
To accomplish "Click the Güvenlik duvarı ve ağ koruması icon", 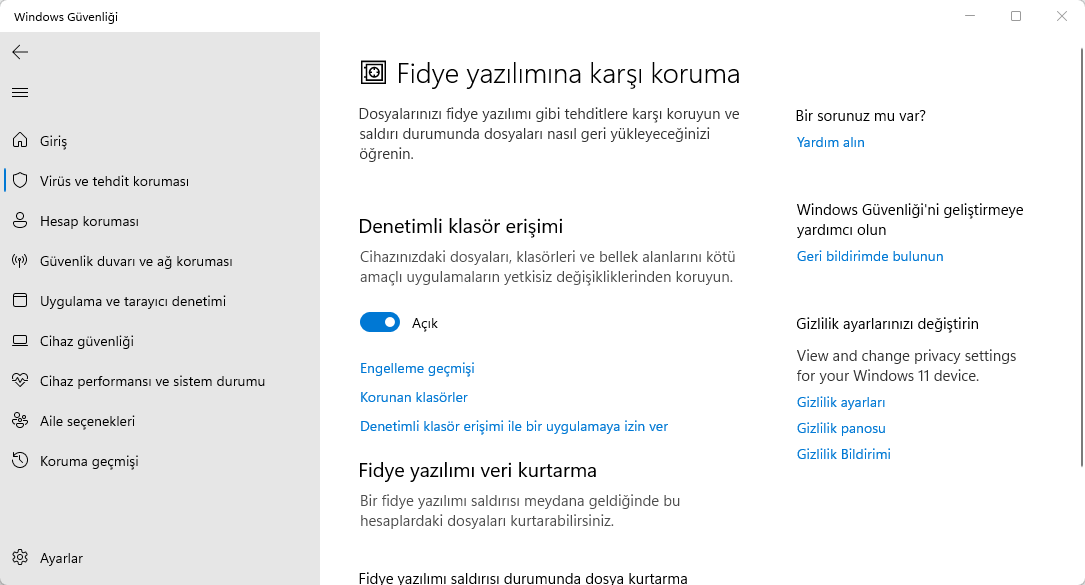I will coord(20,261).
